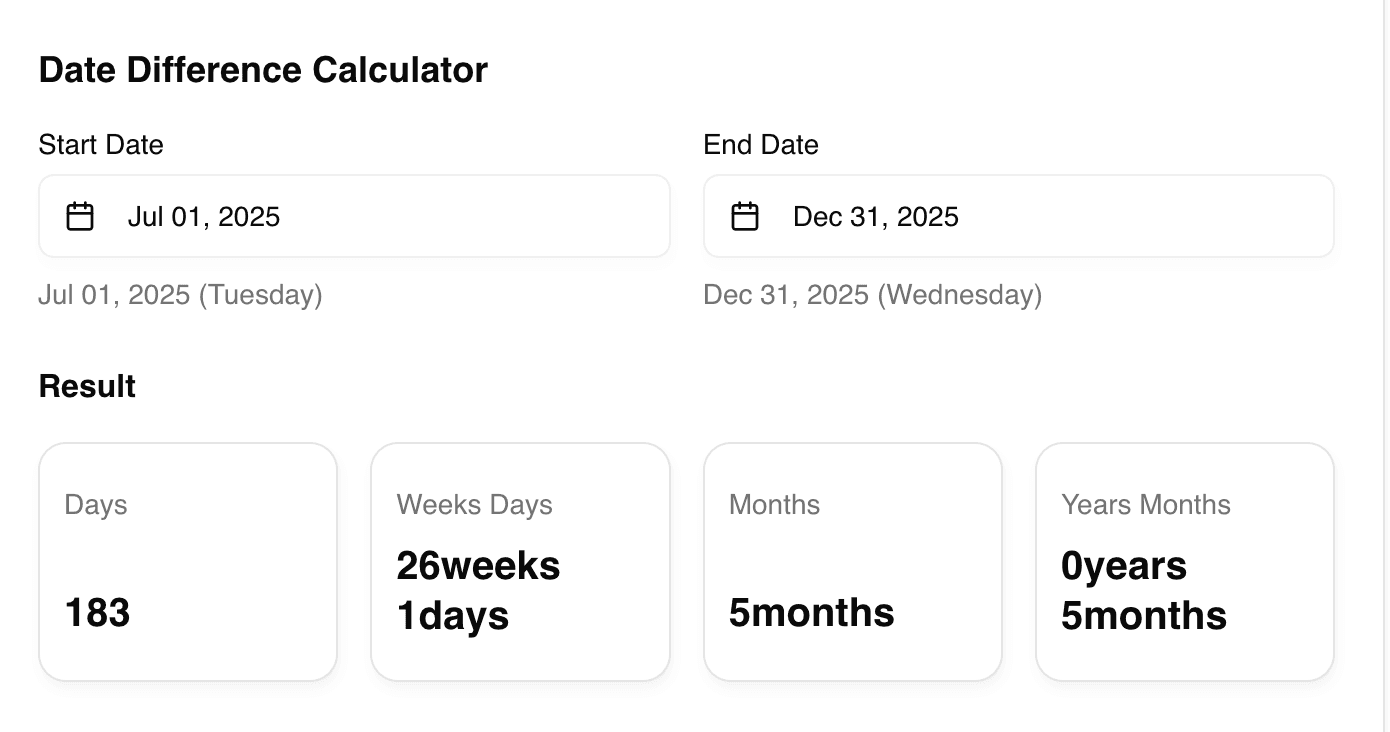Viewport: 1390px width, 732px height.
Task: Click the Result section heading
Action: [87, 386]
